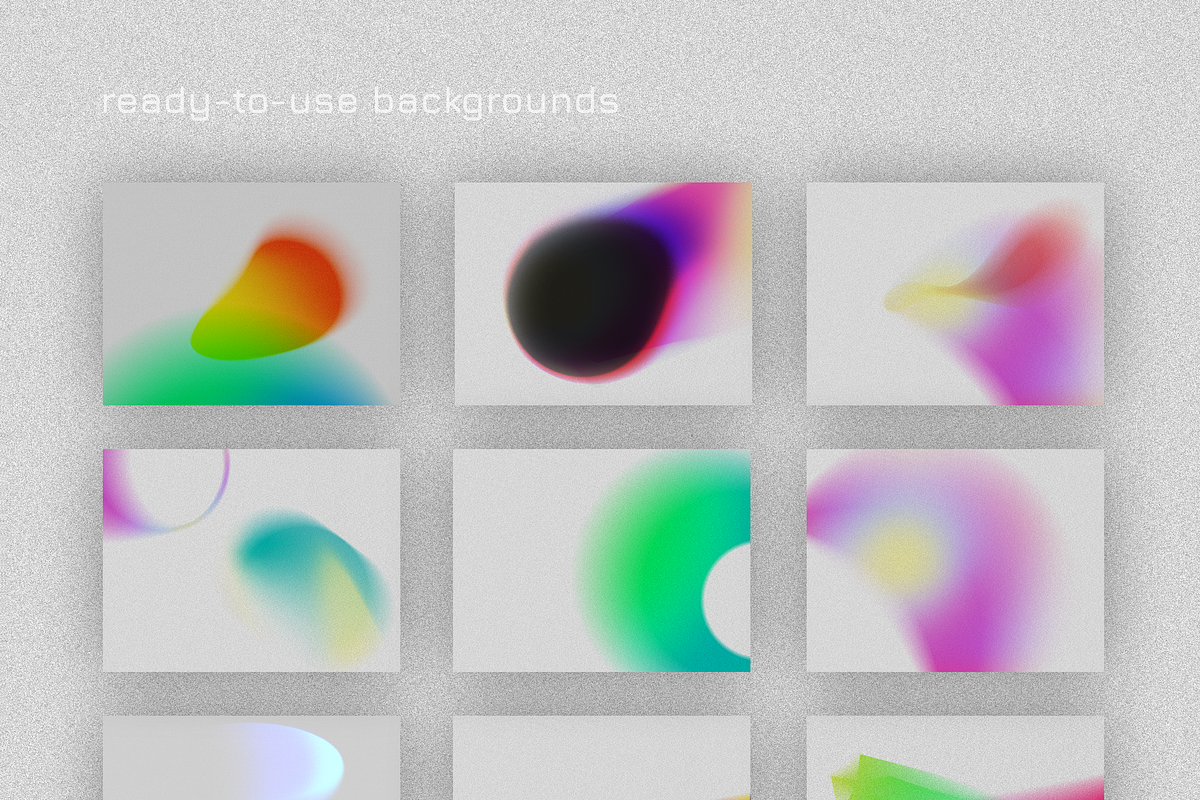Click the 'ready-to-use backgrounds' heading text

click(x=360, y=102)
